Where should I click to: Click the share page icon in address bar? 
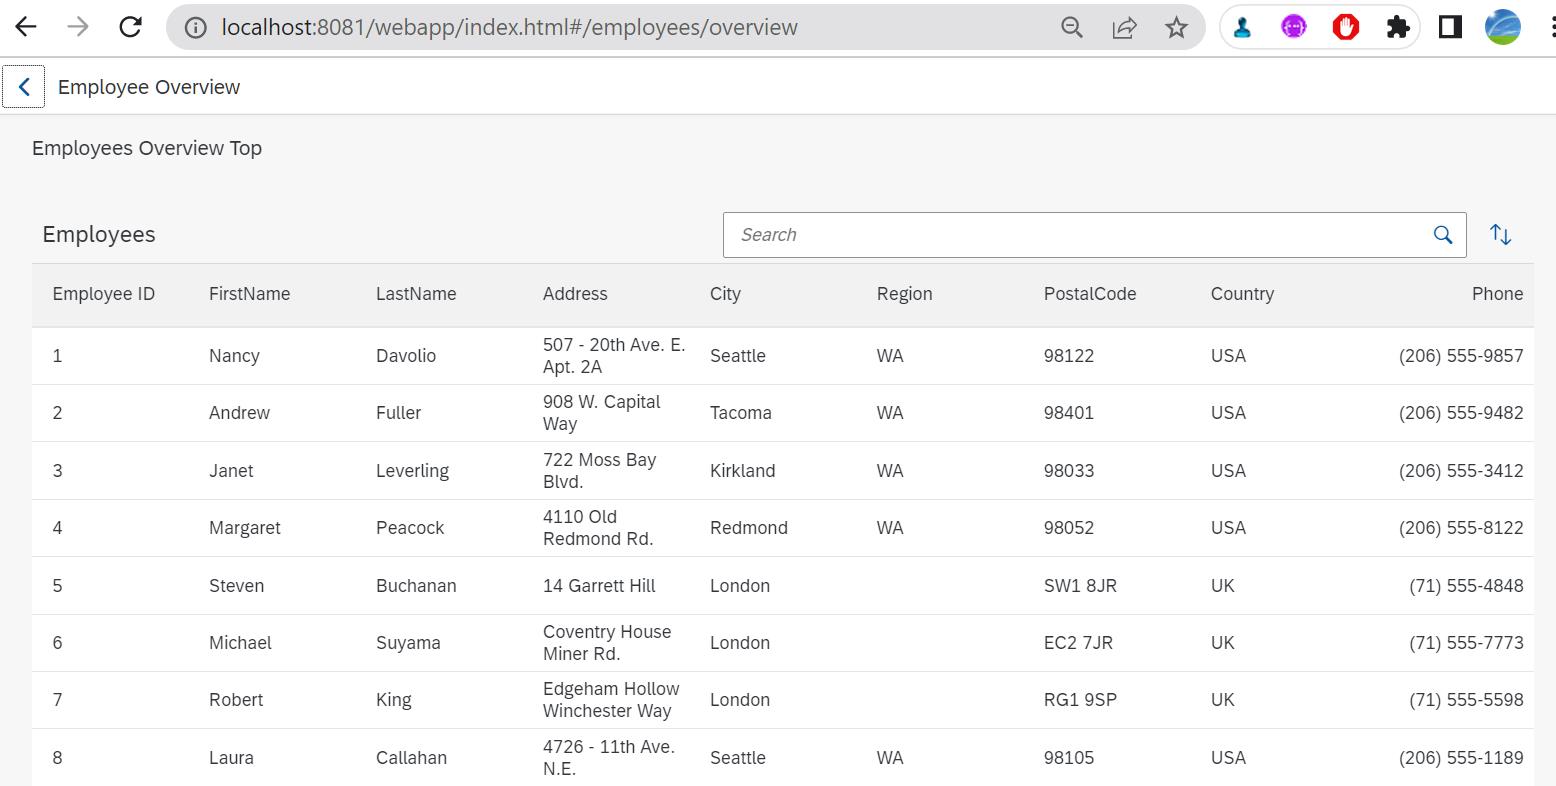pyautogui.click(x=1124, y=27)
